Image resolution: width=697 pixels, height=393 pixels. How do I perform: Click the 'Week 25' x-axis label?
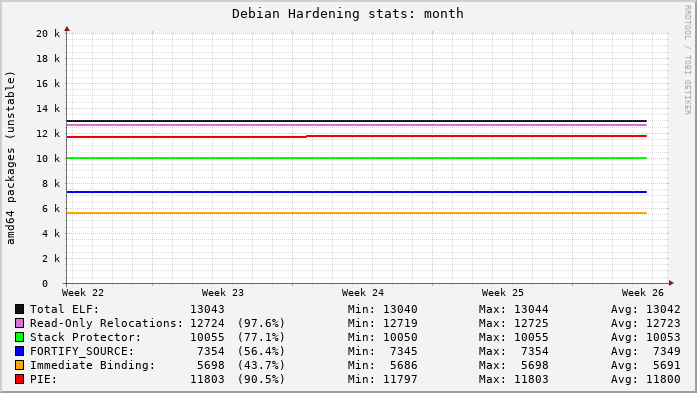(503, 293)
